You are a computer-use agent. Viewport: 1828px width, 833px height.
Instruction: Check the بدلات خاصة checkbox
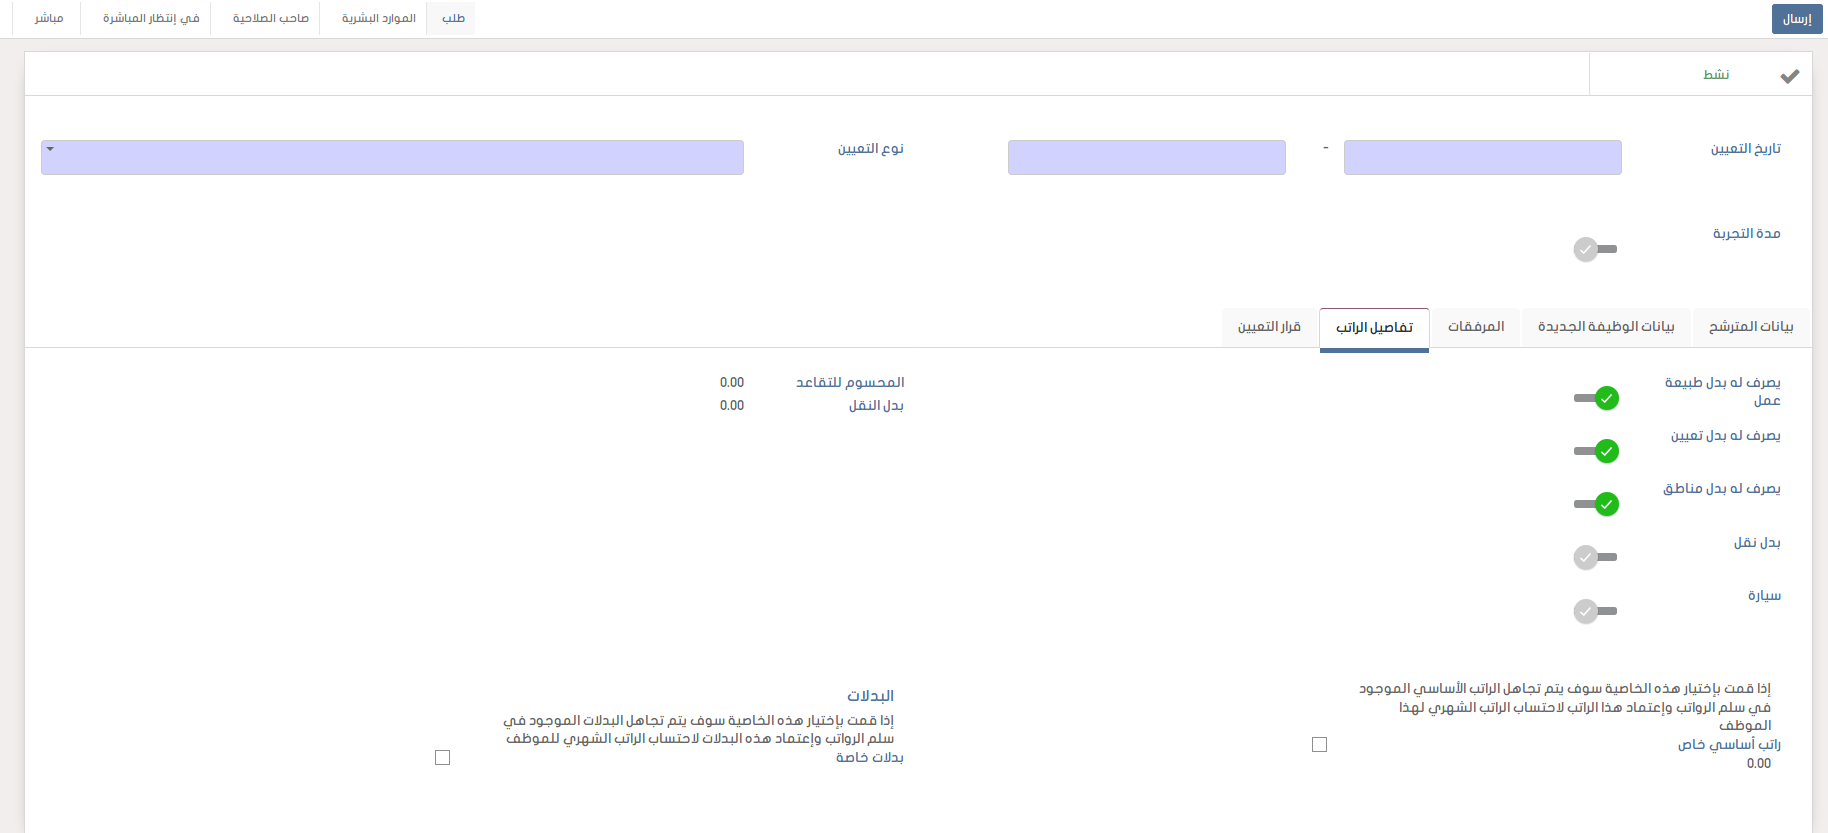click(x=442, y=758)
